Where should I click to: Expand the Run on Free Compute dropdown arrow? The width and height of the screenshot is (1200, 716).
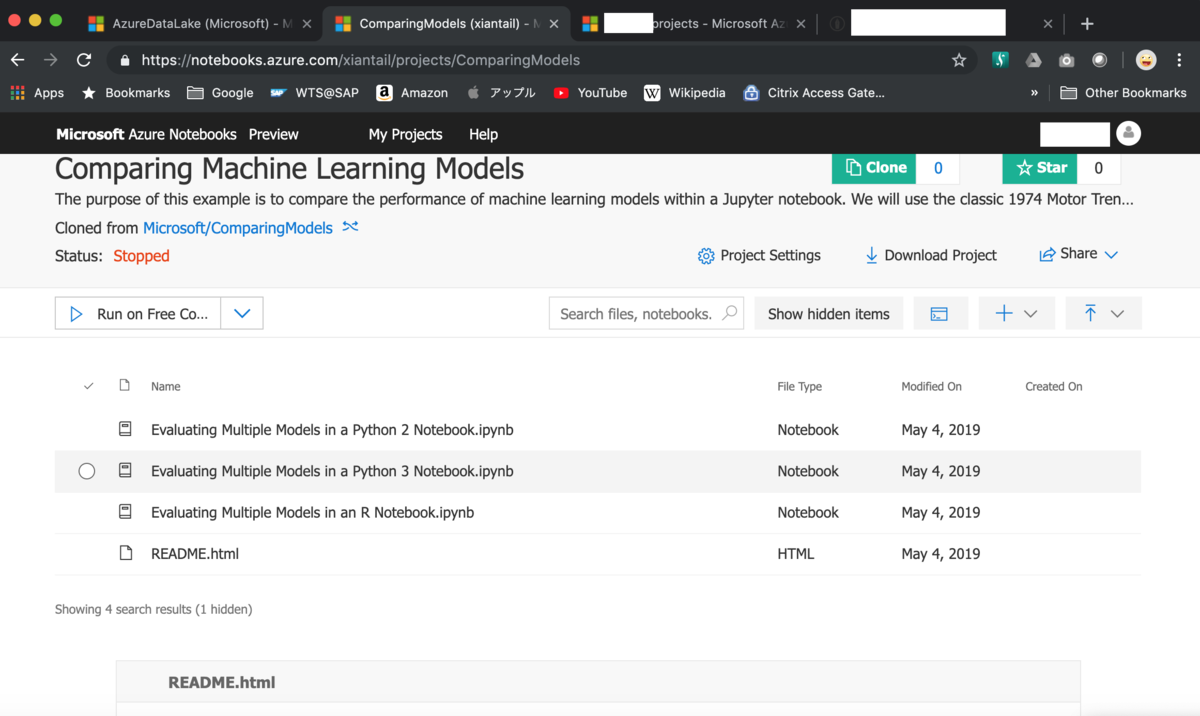tap(242, 314)
